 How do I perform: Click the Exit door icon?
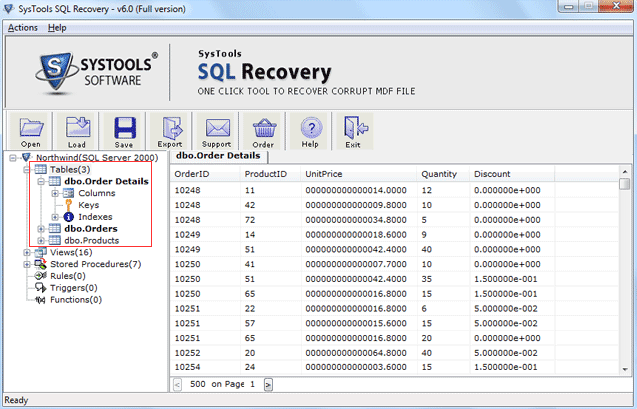pos(355,128)
